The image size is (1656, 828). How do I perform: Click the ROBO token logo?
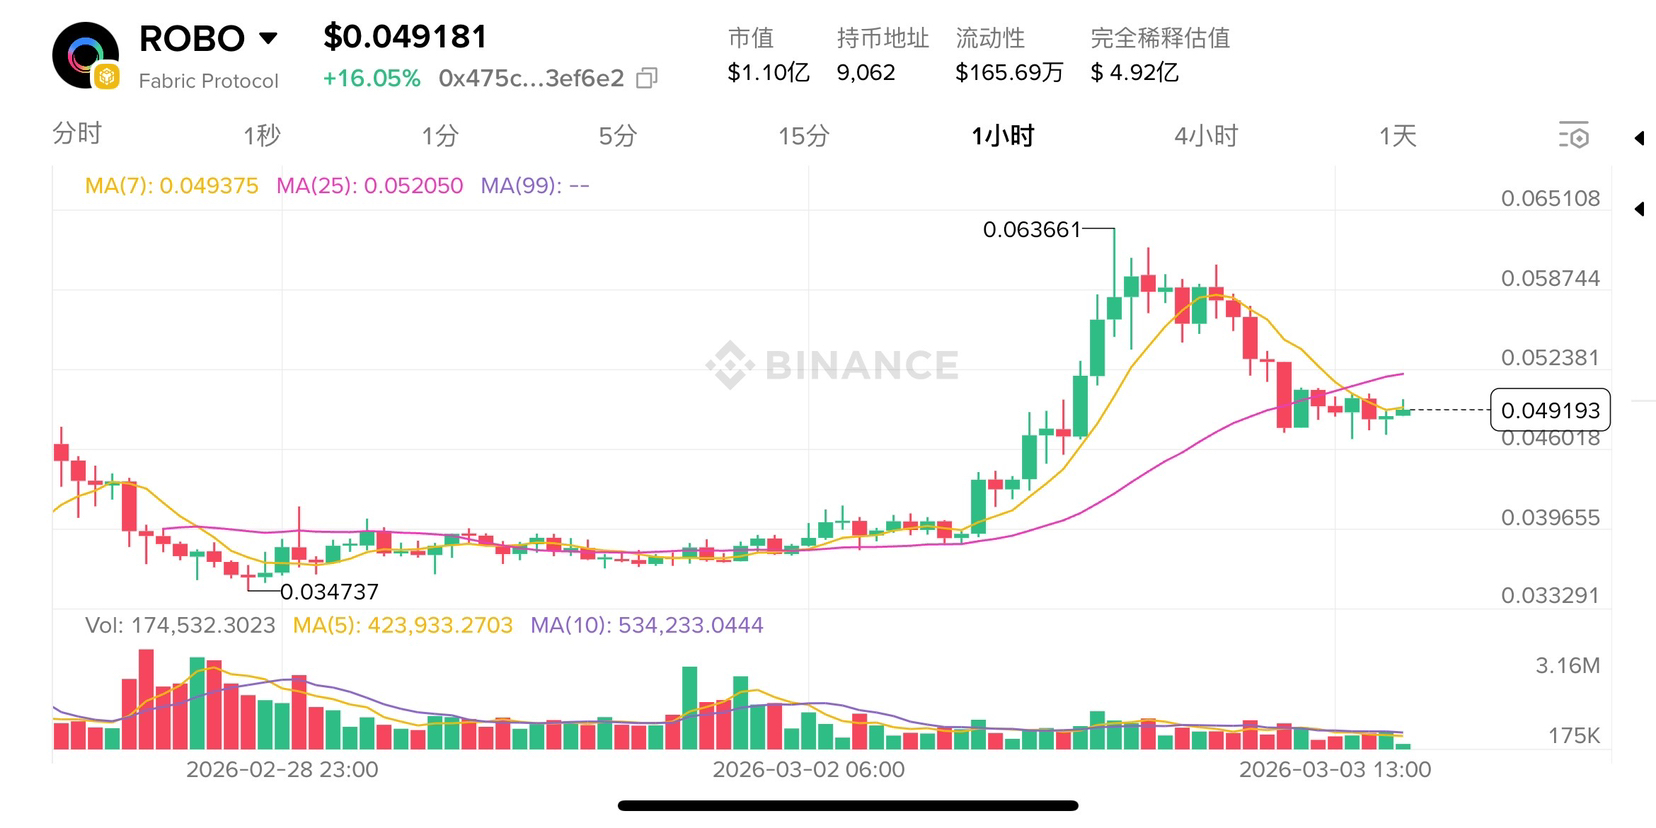(x=84, y=54)
